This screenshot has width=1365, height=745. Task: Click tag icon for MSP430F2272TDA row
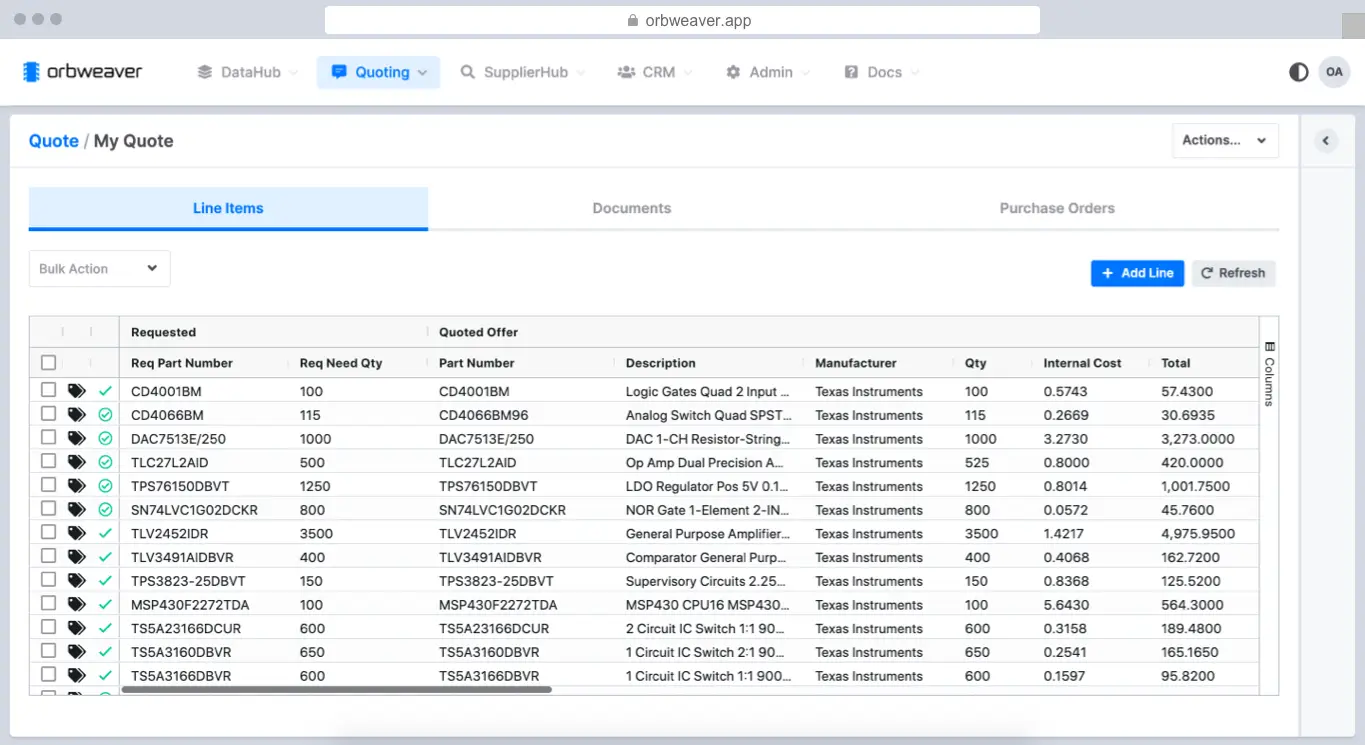pos(77,605)
